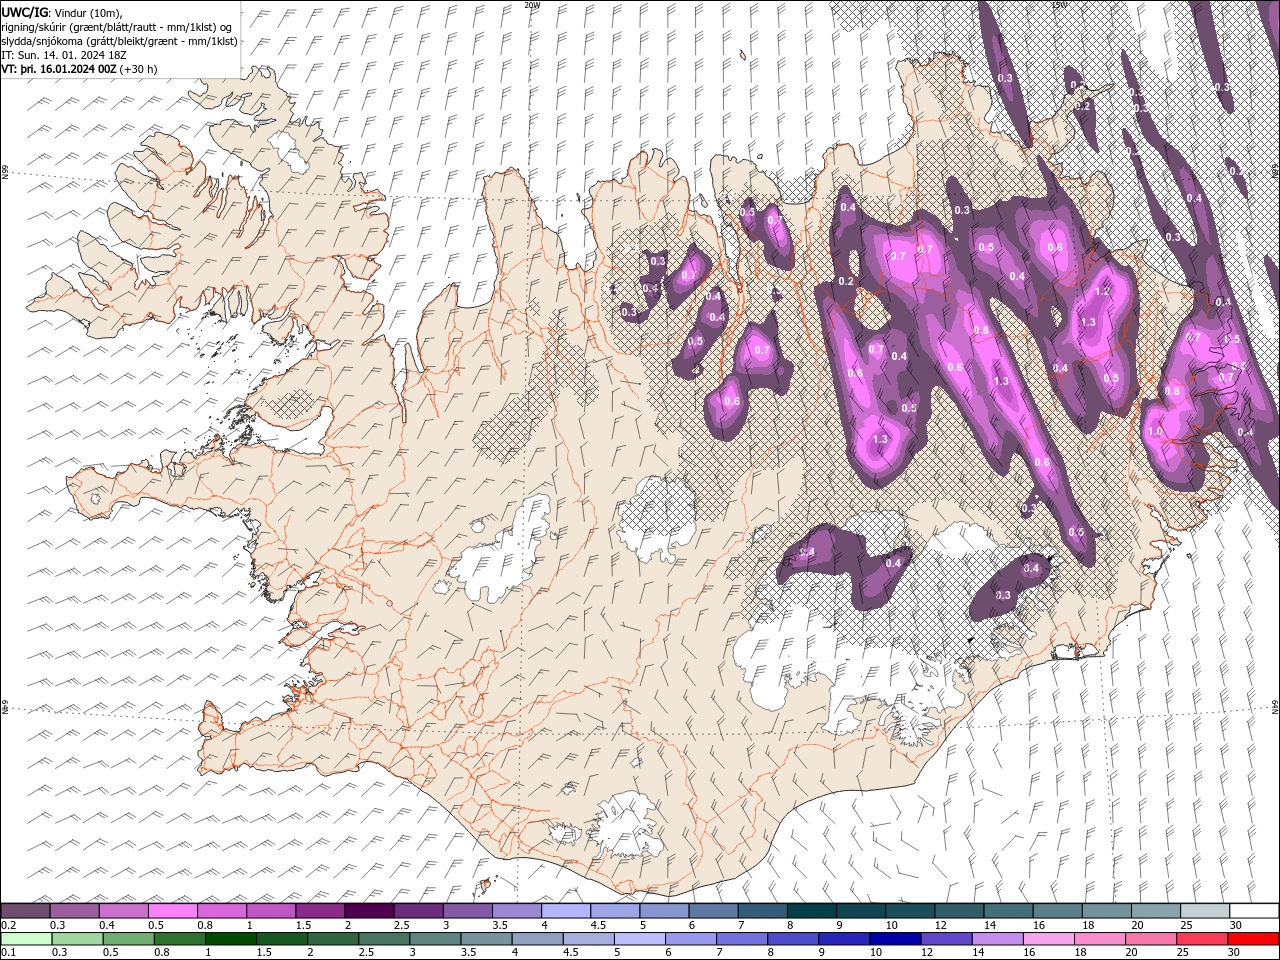Pick the upper legend swatch labeled 1

(271, 911)
